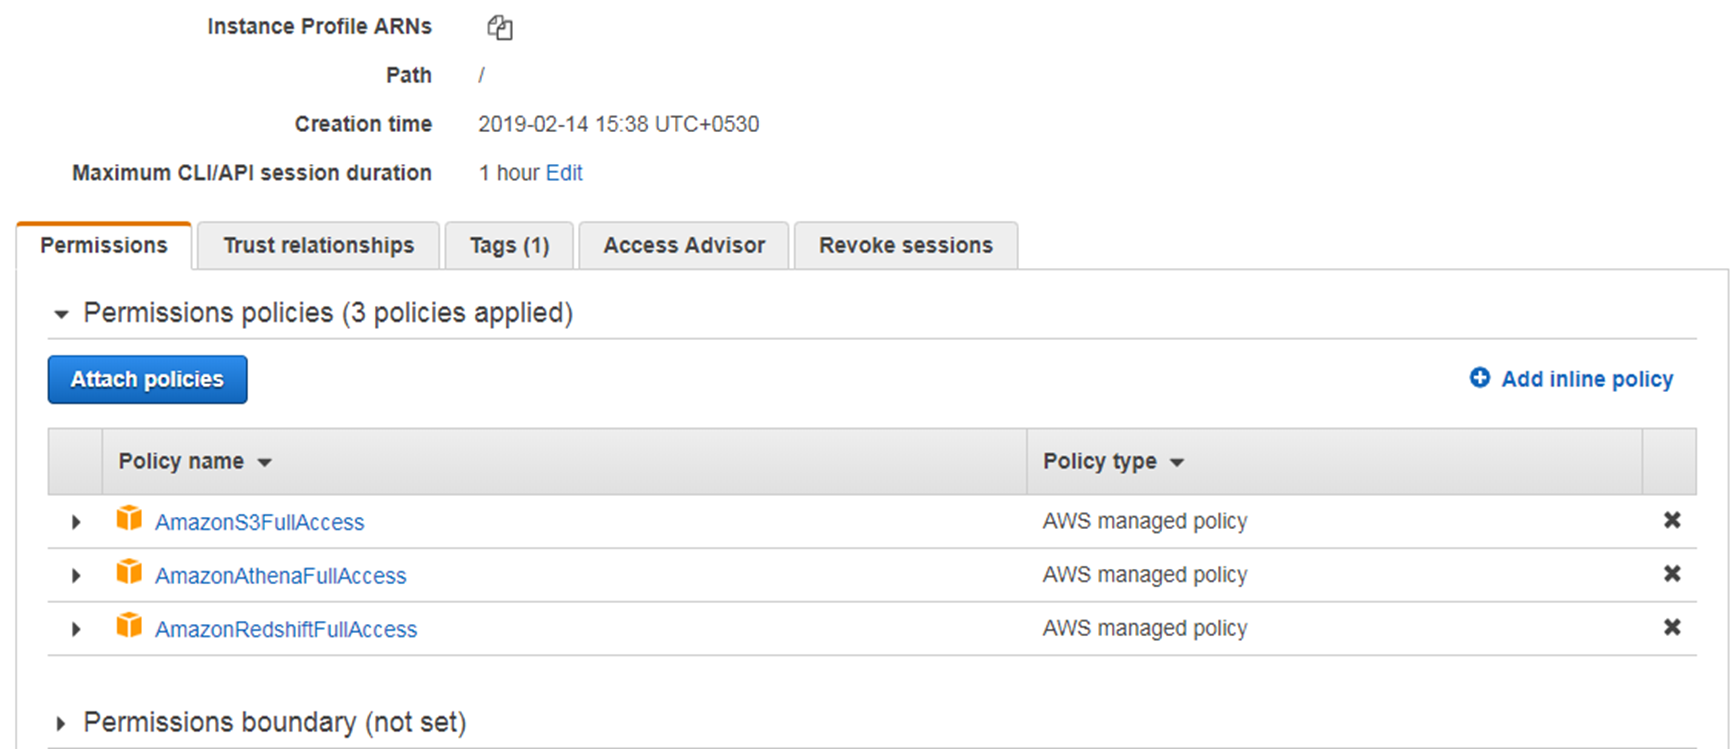The width and height of the screenshot is (1734, 749).
Task: Collapse the Permissions policies section
Action: click(61, 314)
